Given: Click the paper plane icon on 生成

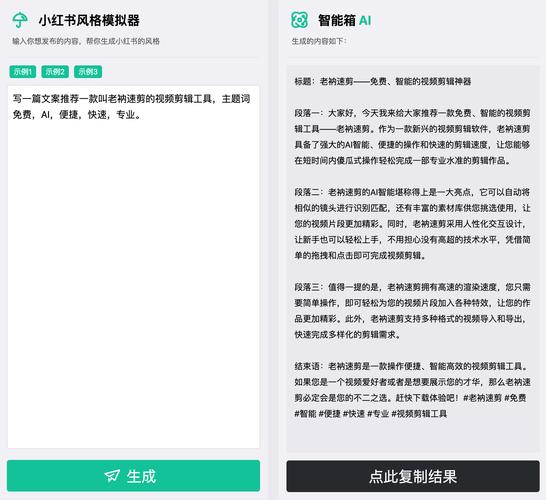Looking at the screenshot, I should coord(112,476).
